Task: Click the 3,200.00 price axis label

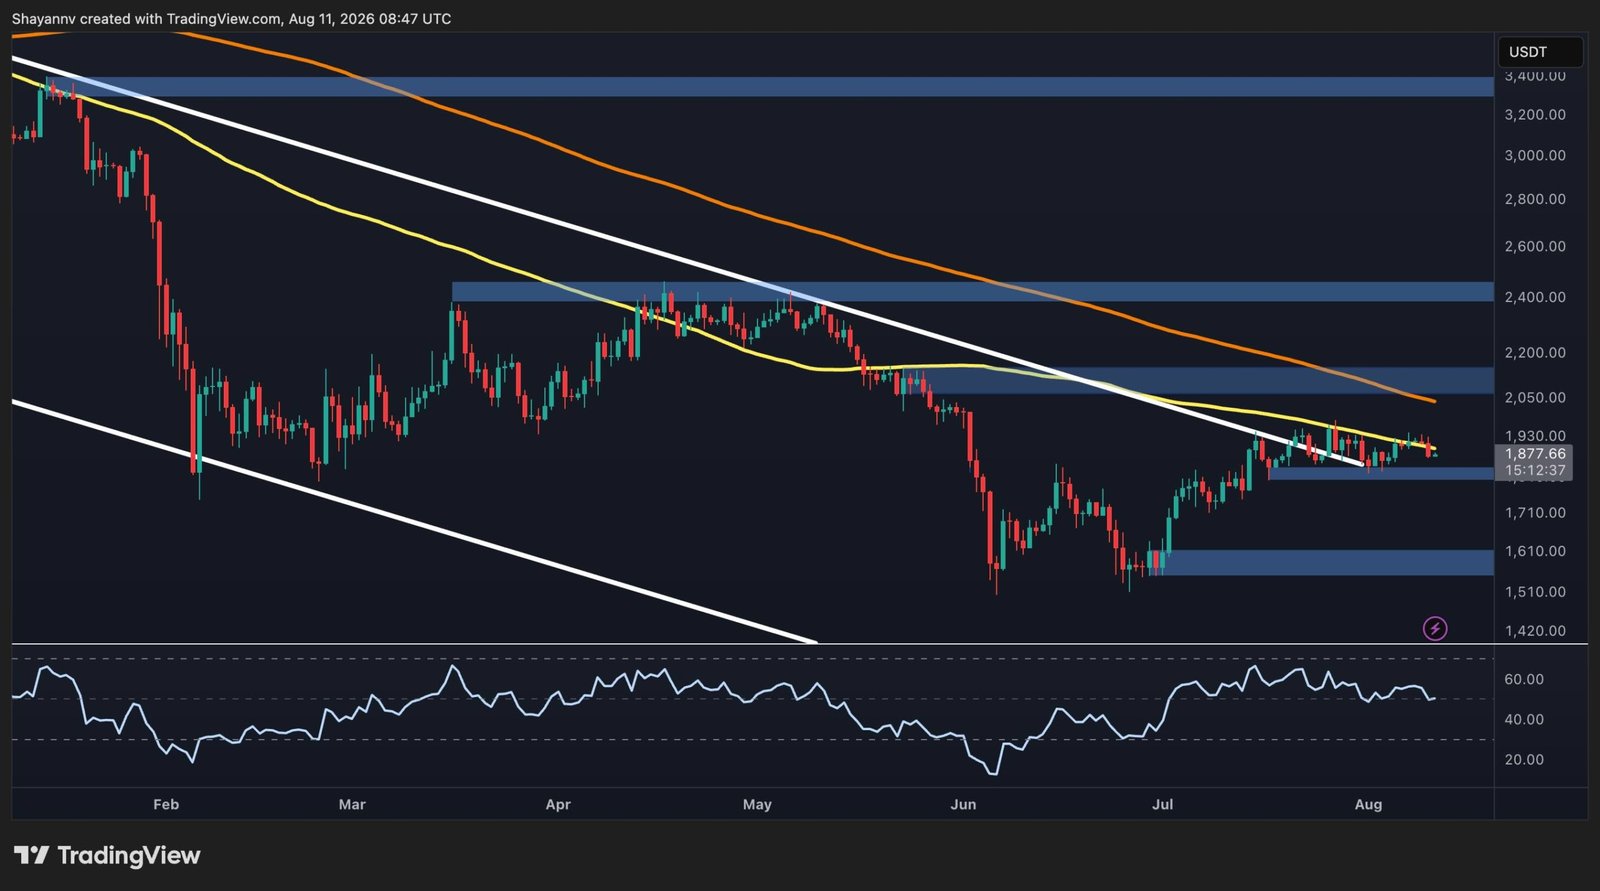Action: 1535,115
